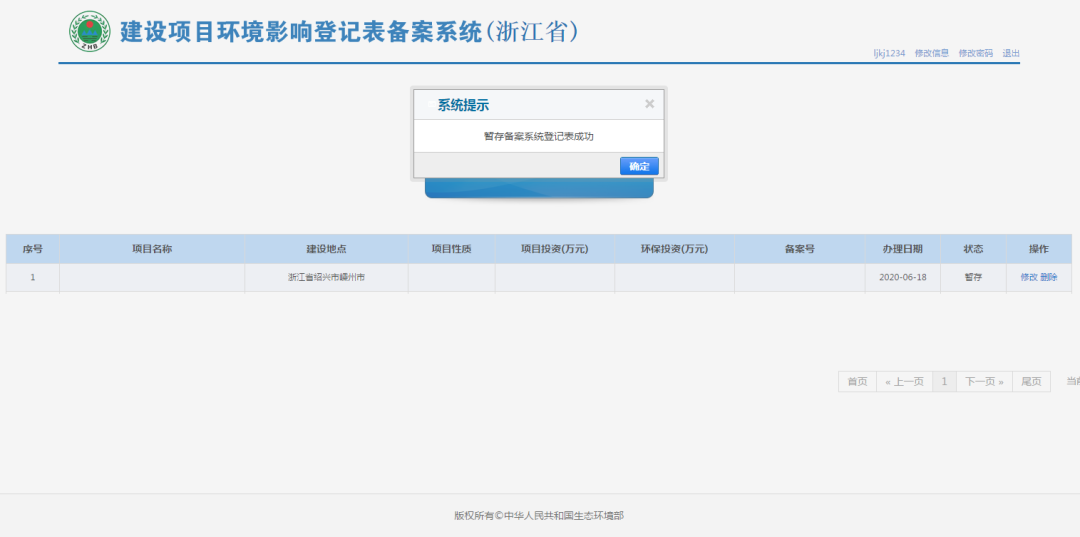Click 退出 to log out

[x=1011, y=54]
